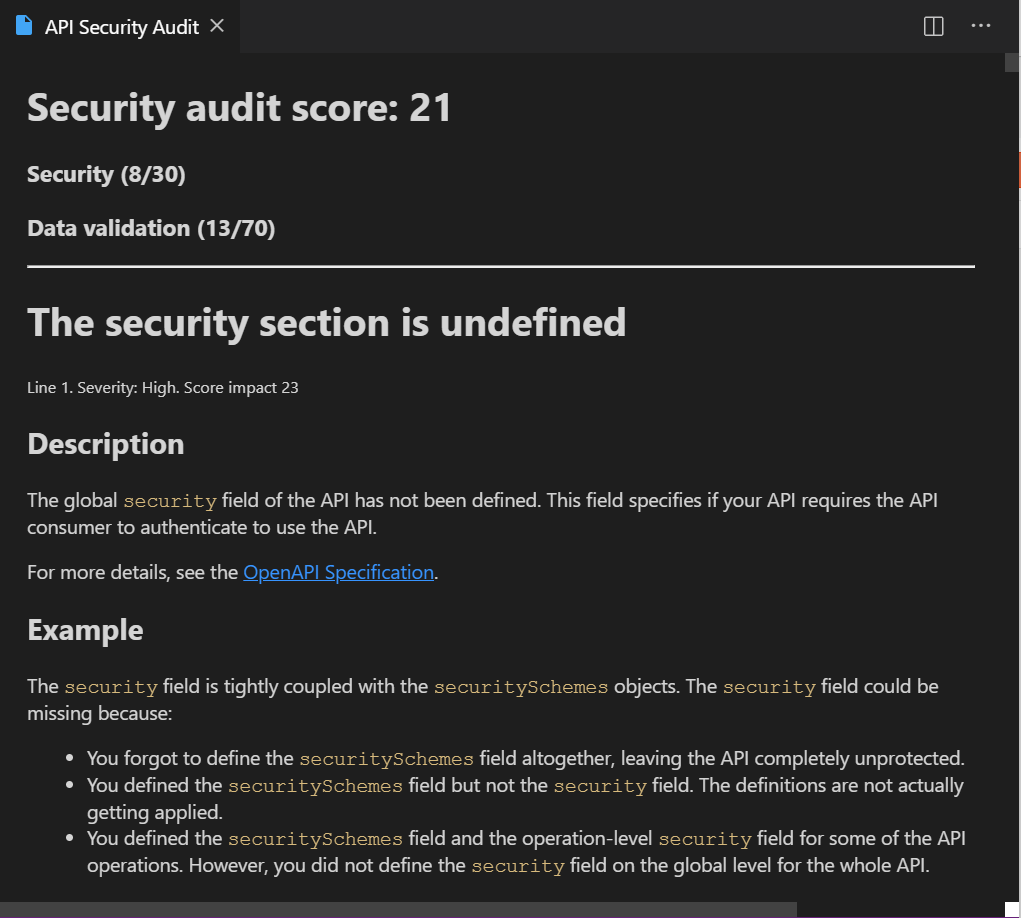The height and width of the screenshot is (918, 1021).
Task: Click the horizontal scrollbar at the bottom
Action: pos(398,910)
